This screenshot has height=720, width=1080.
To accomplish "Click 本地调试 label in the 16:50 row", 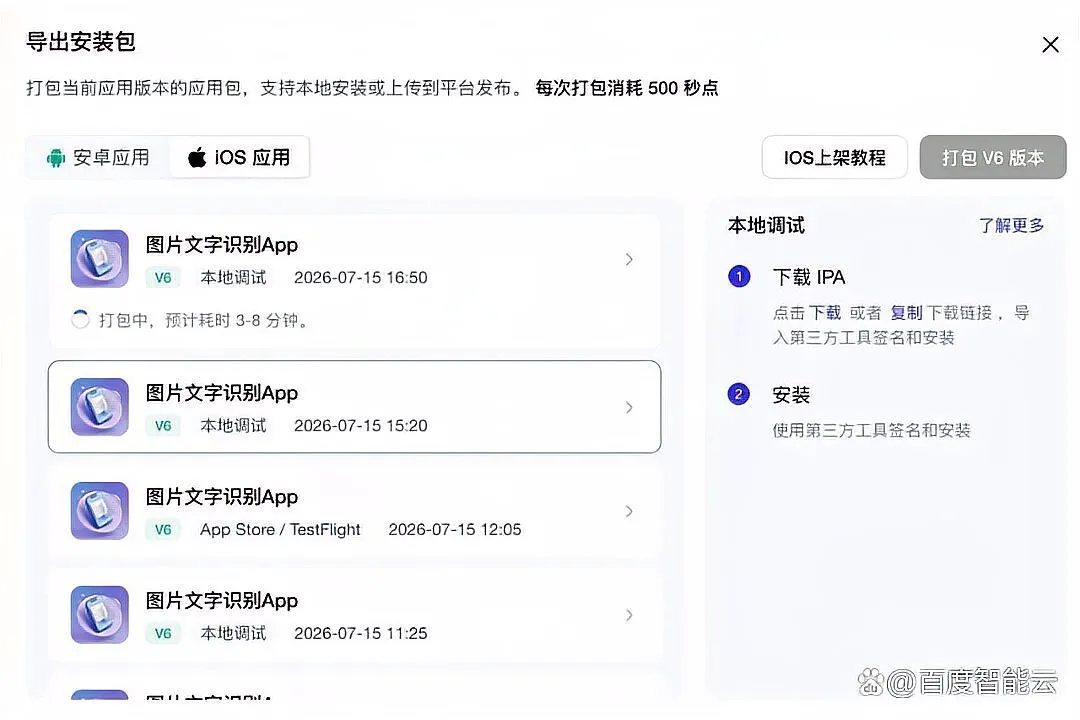I will pyautogui.click(x=233, y=278).
